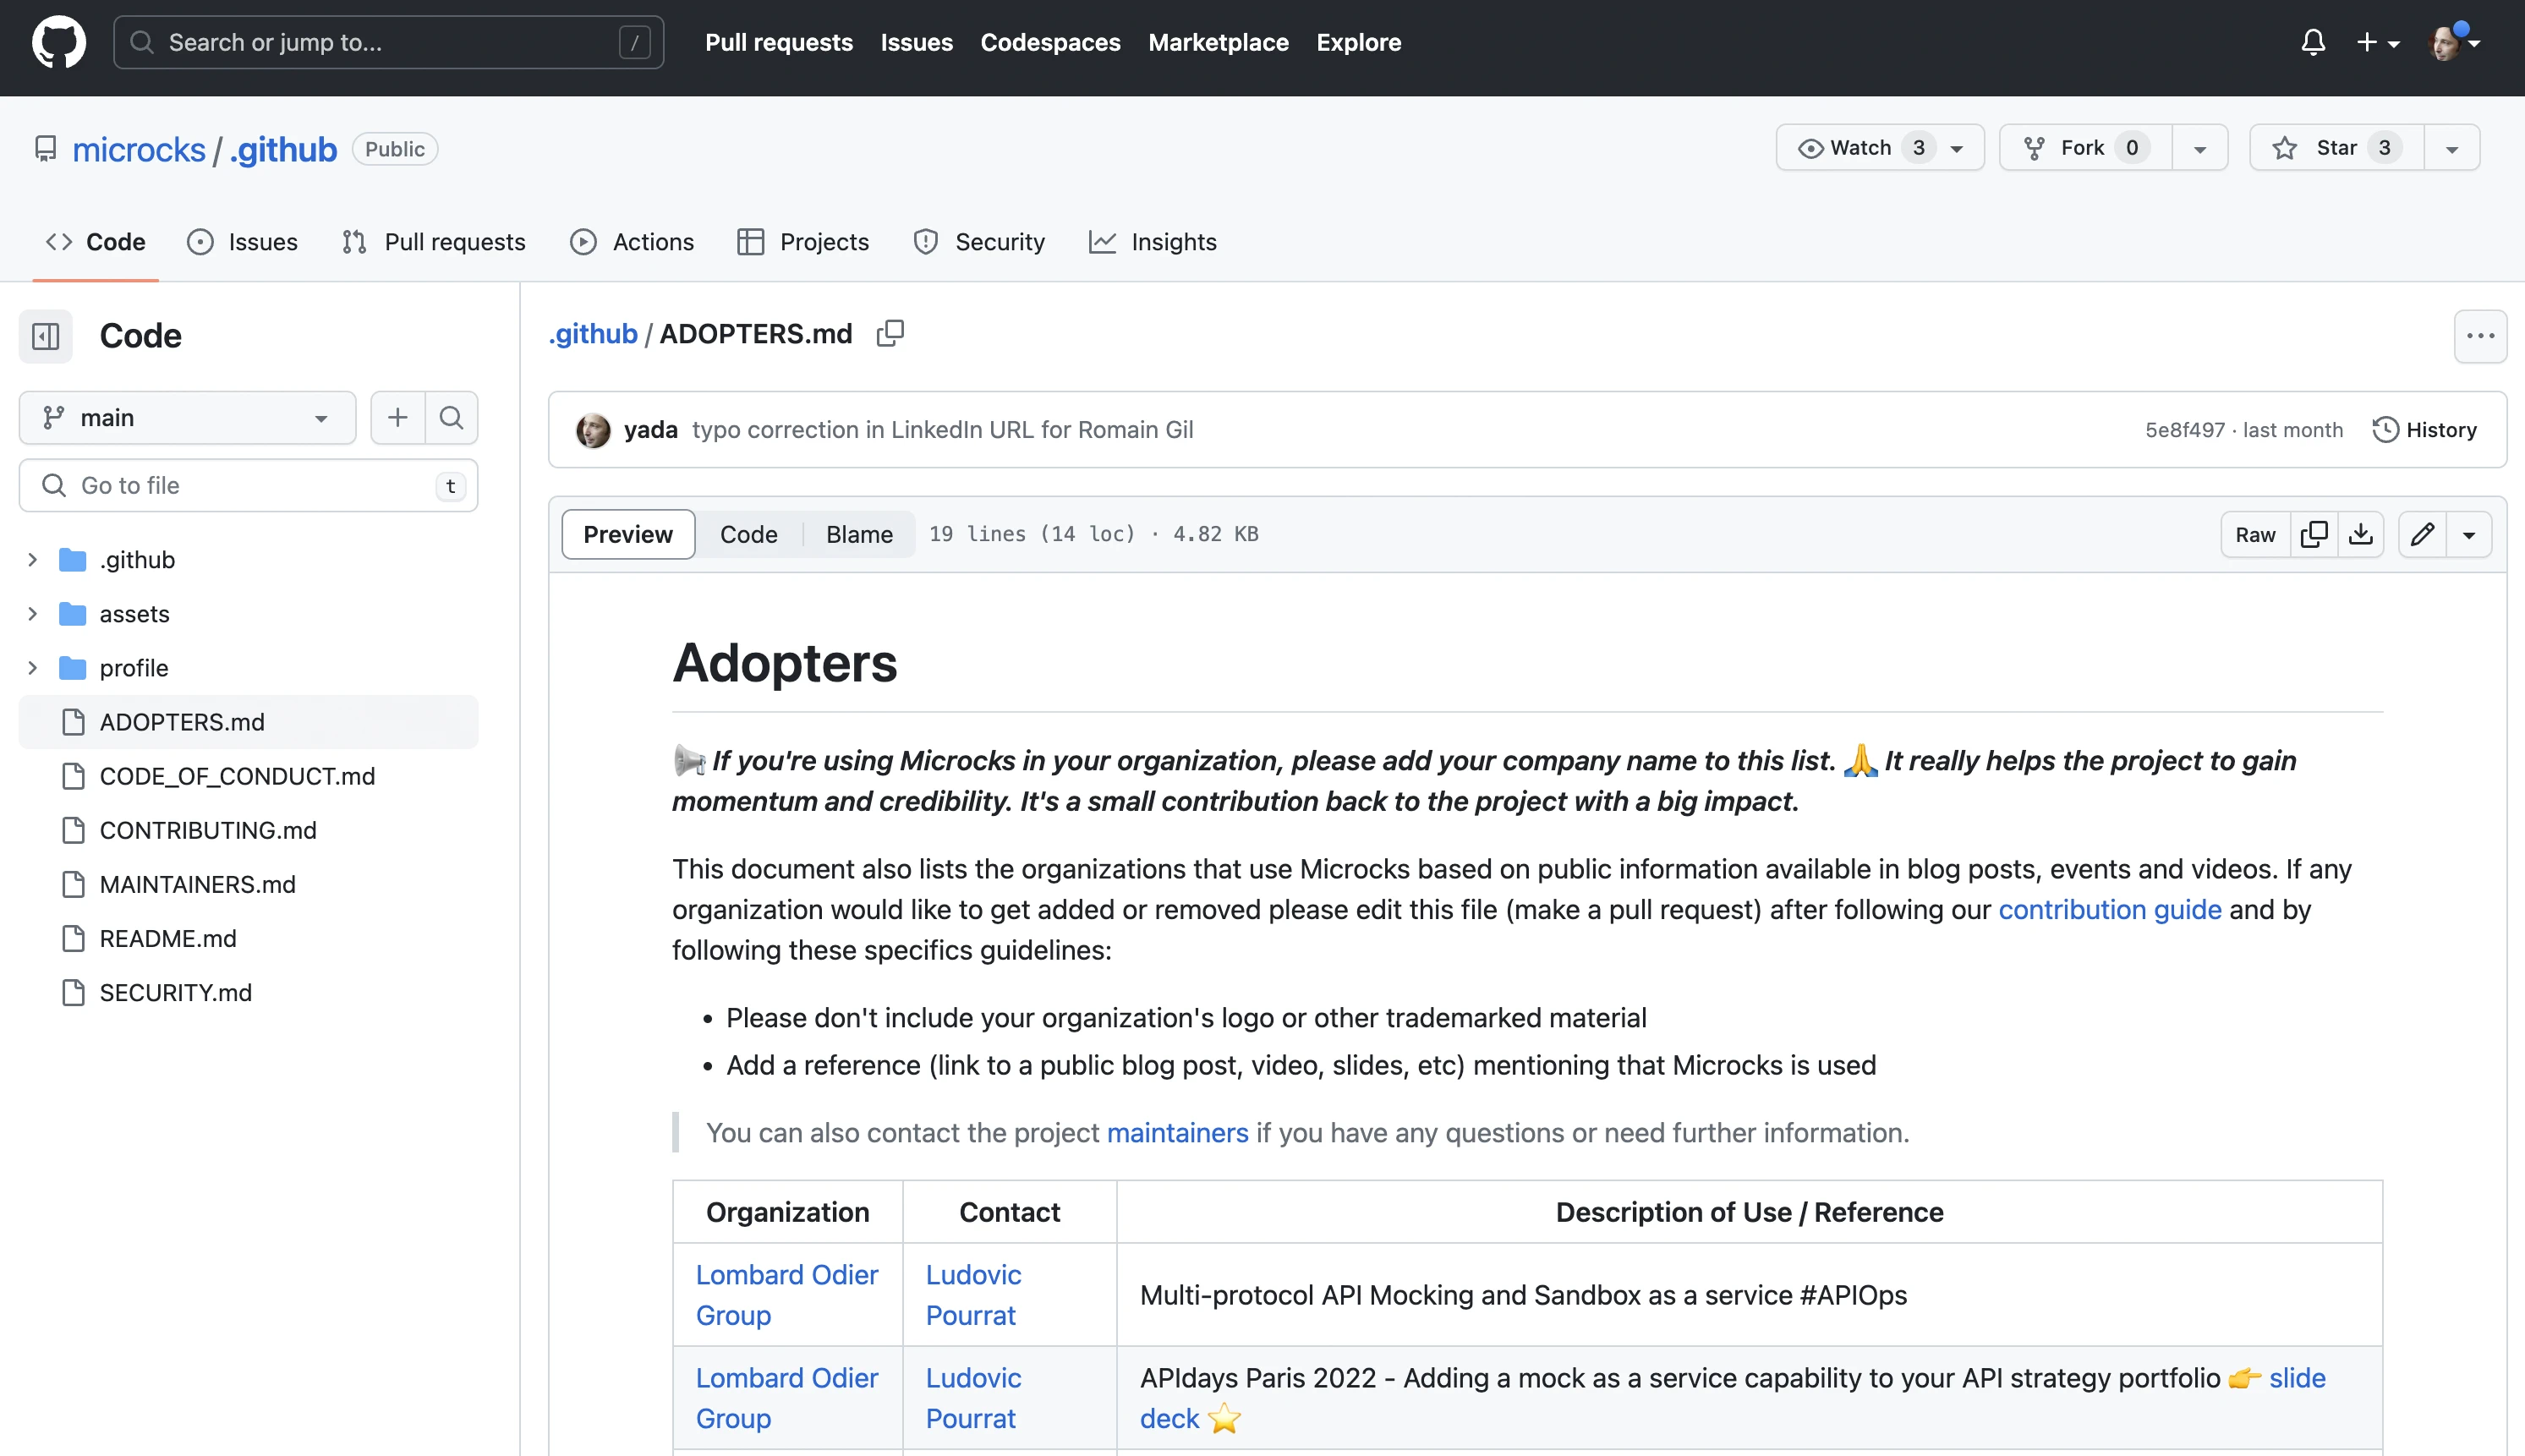Open more options via the ellipsis icon

(x=2481, y=336)
